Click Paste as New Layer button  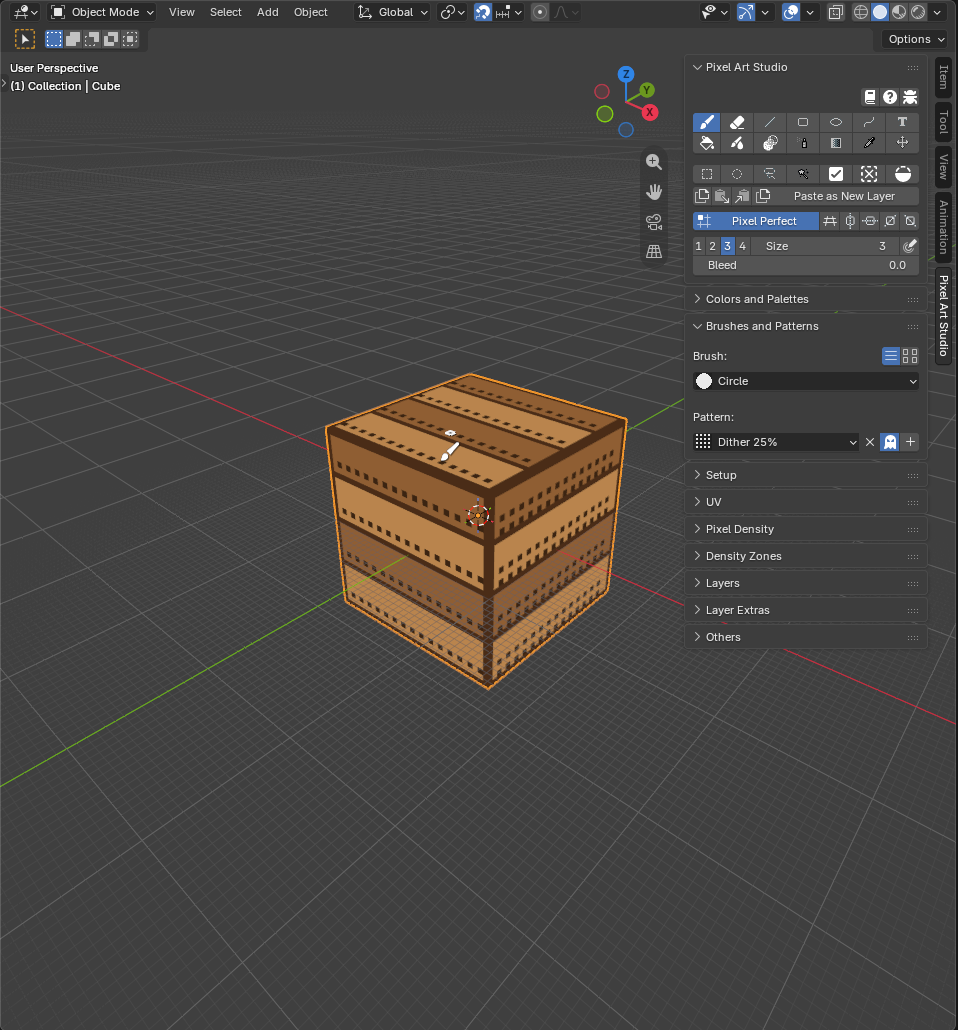tap(844, 196)
